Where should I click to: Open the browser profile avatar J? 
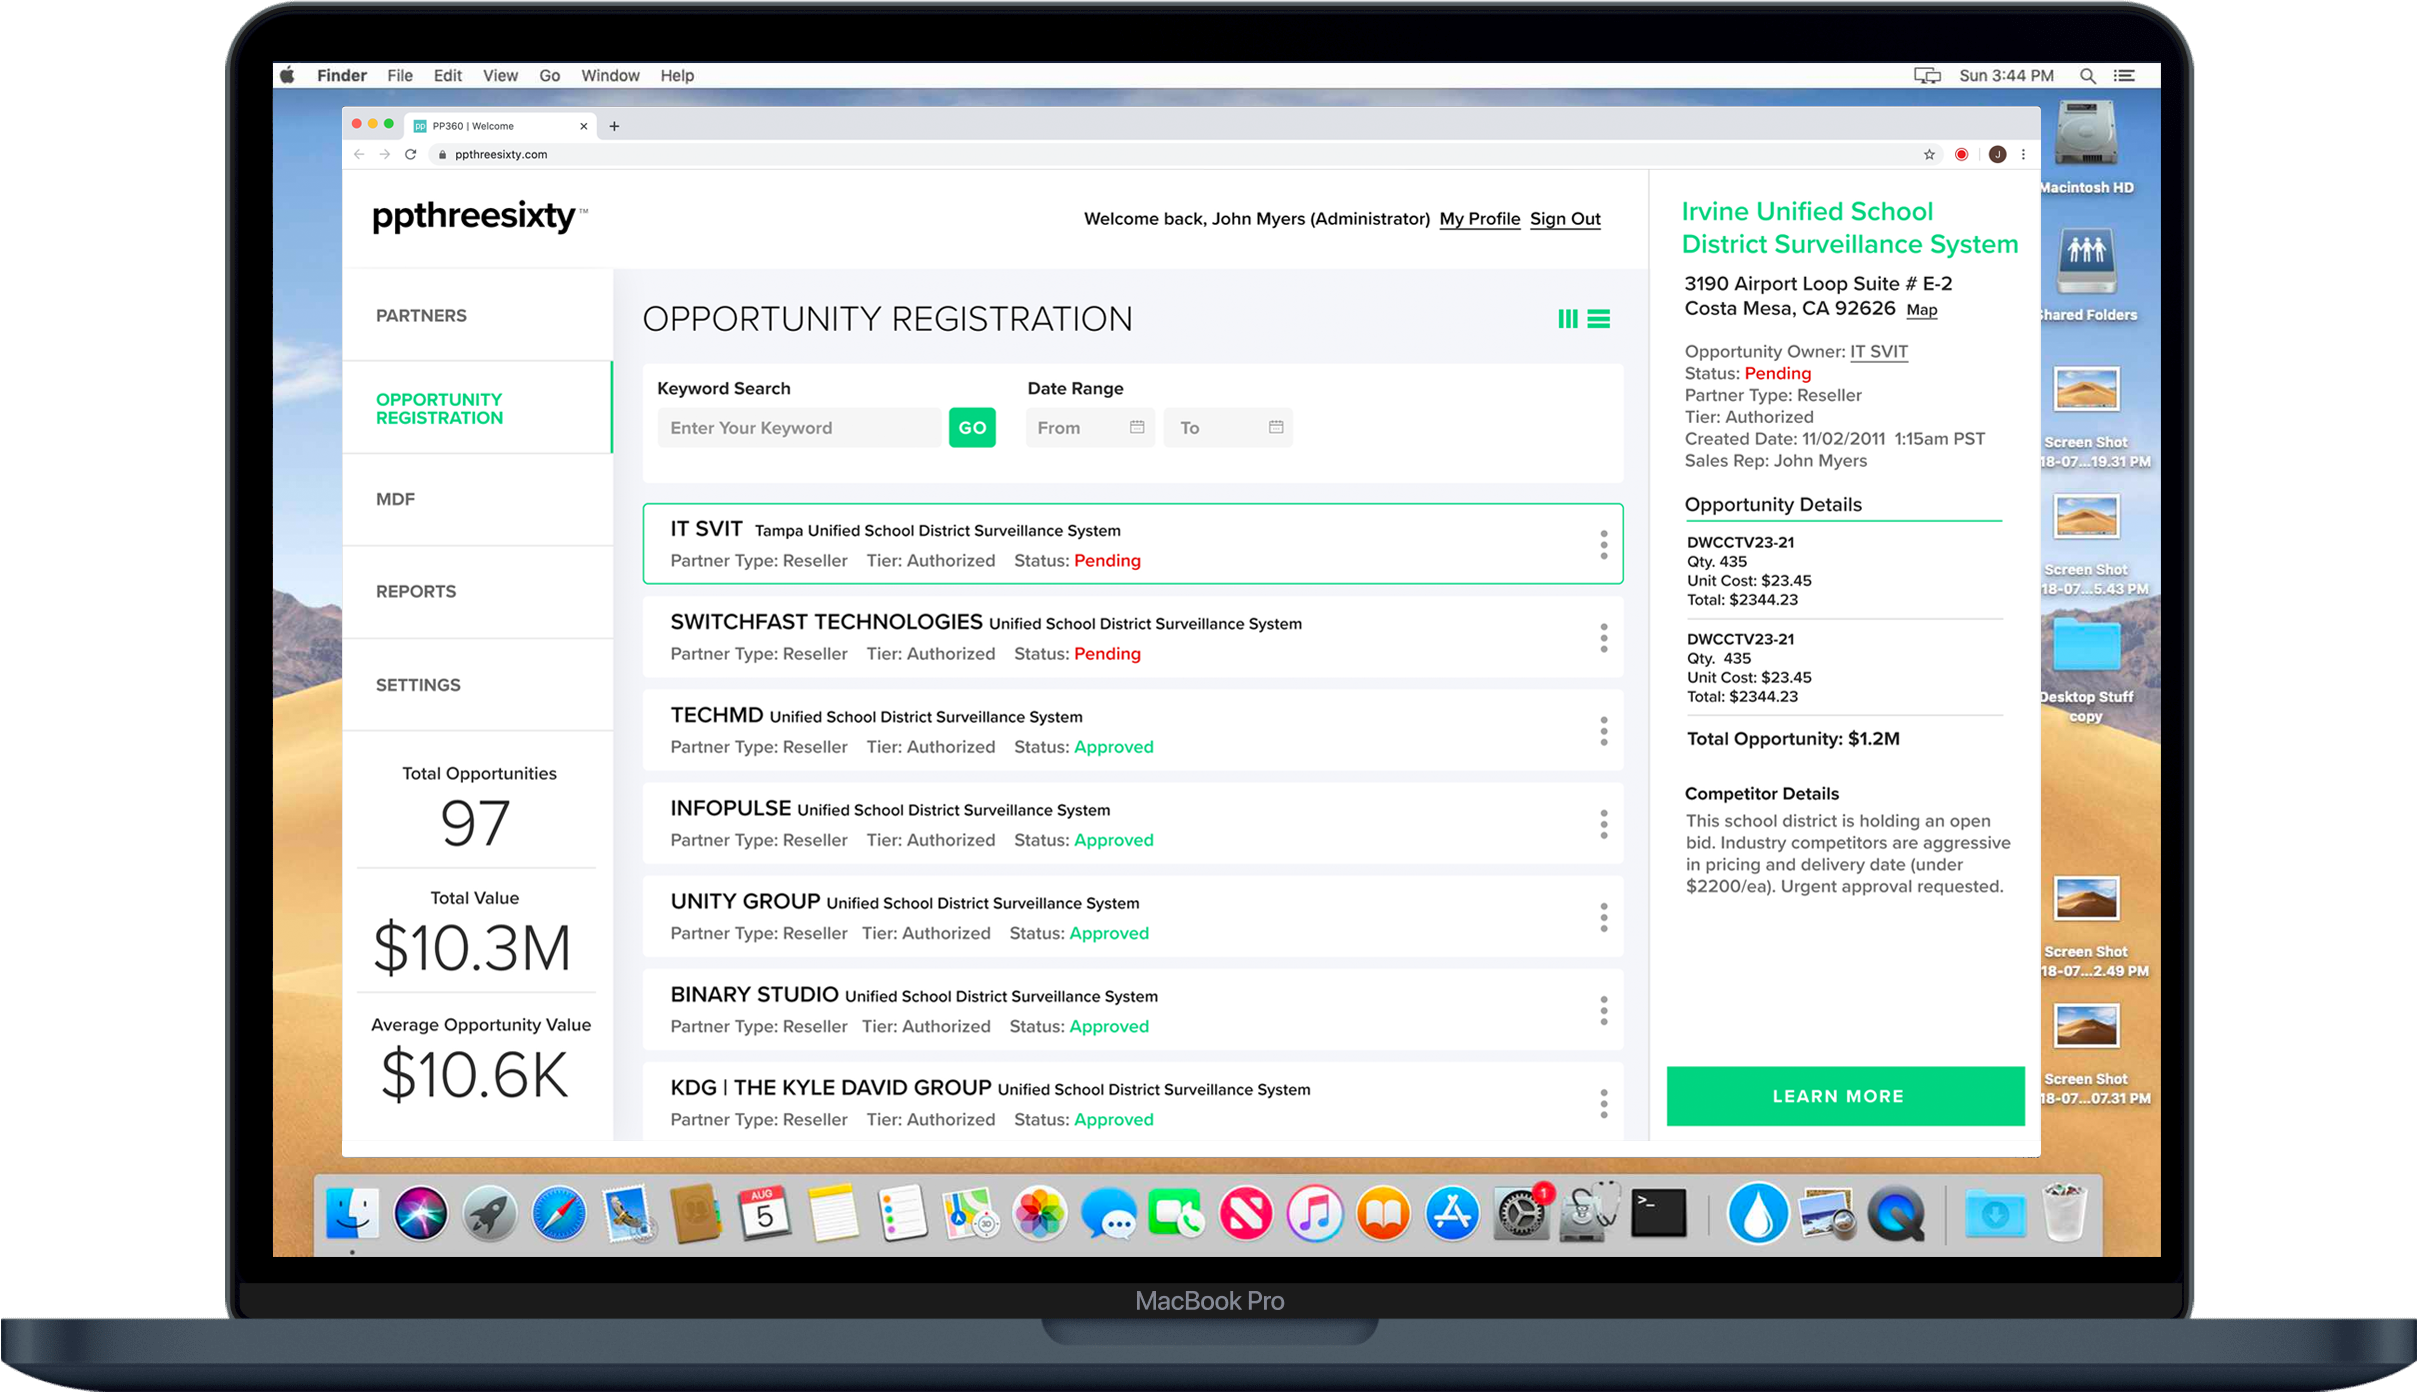tap(1996, 154)
